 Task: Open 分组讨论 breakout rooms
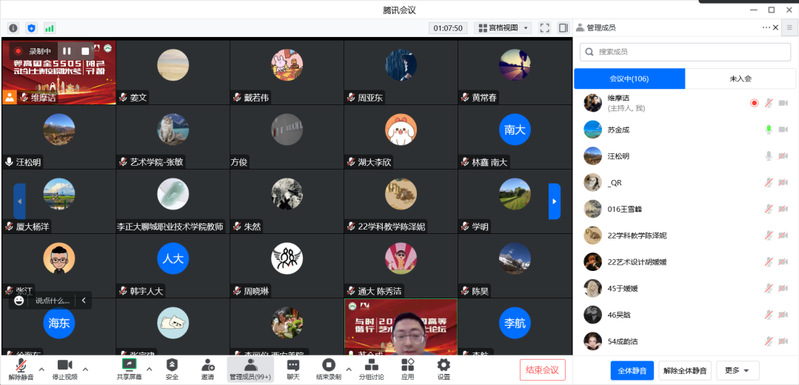point(371,369)
